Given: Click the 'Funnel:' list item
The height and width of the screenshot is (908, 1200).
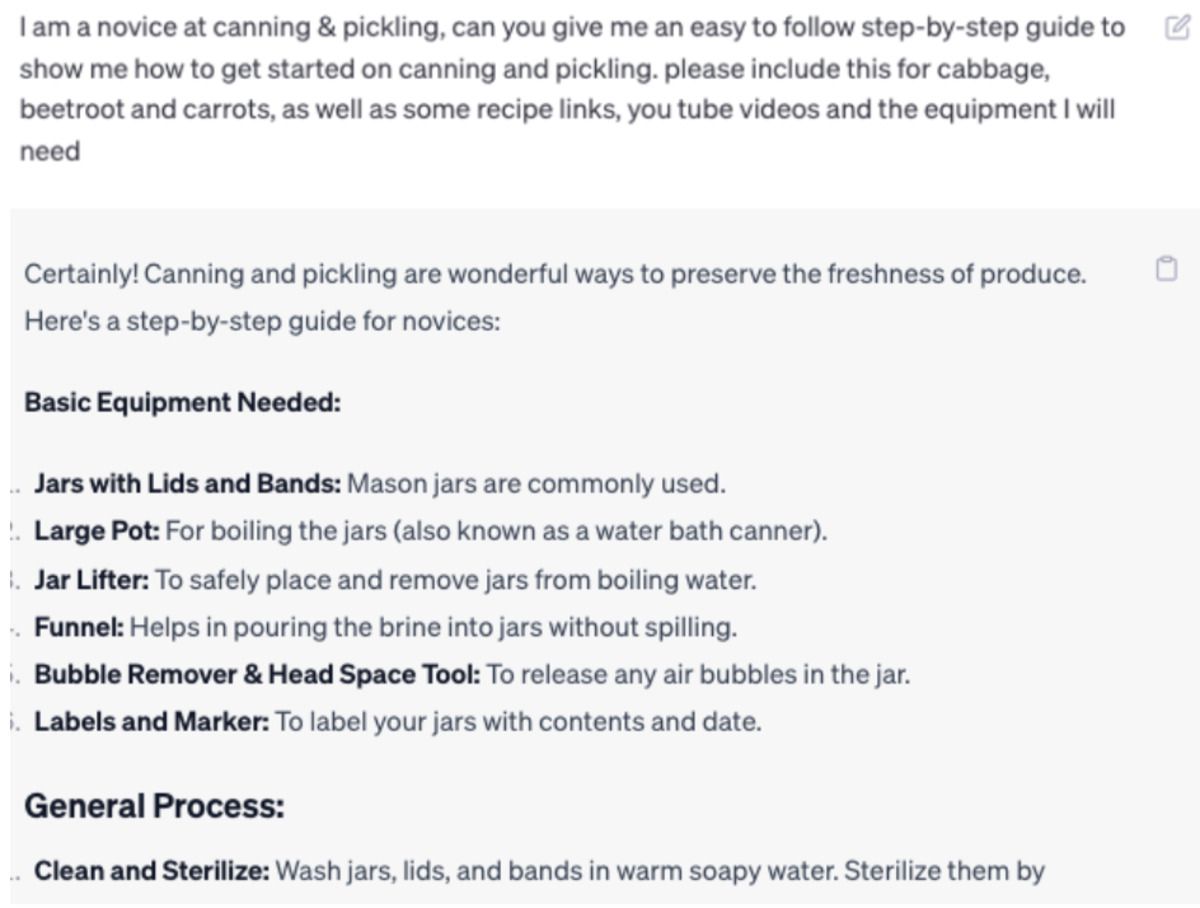Looking at the screenshot, I should click(385, 628).
